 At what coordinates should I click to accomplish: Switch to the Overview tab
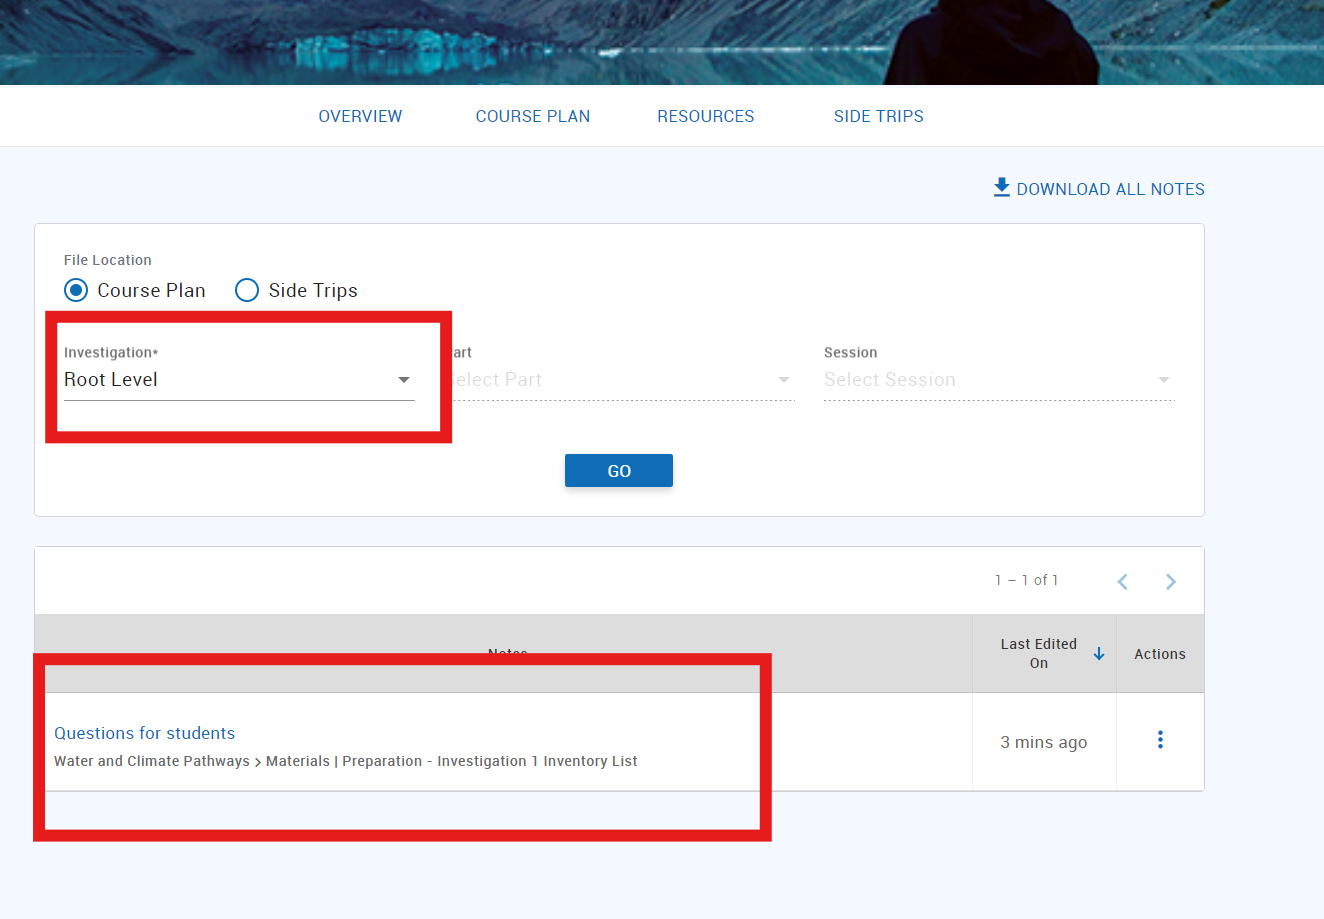[360, 116]
